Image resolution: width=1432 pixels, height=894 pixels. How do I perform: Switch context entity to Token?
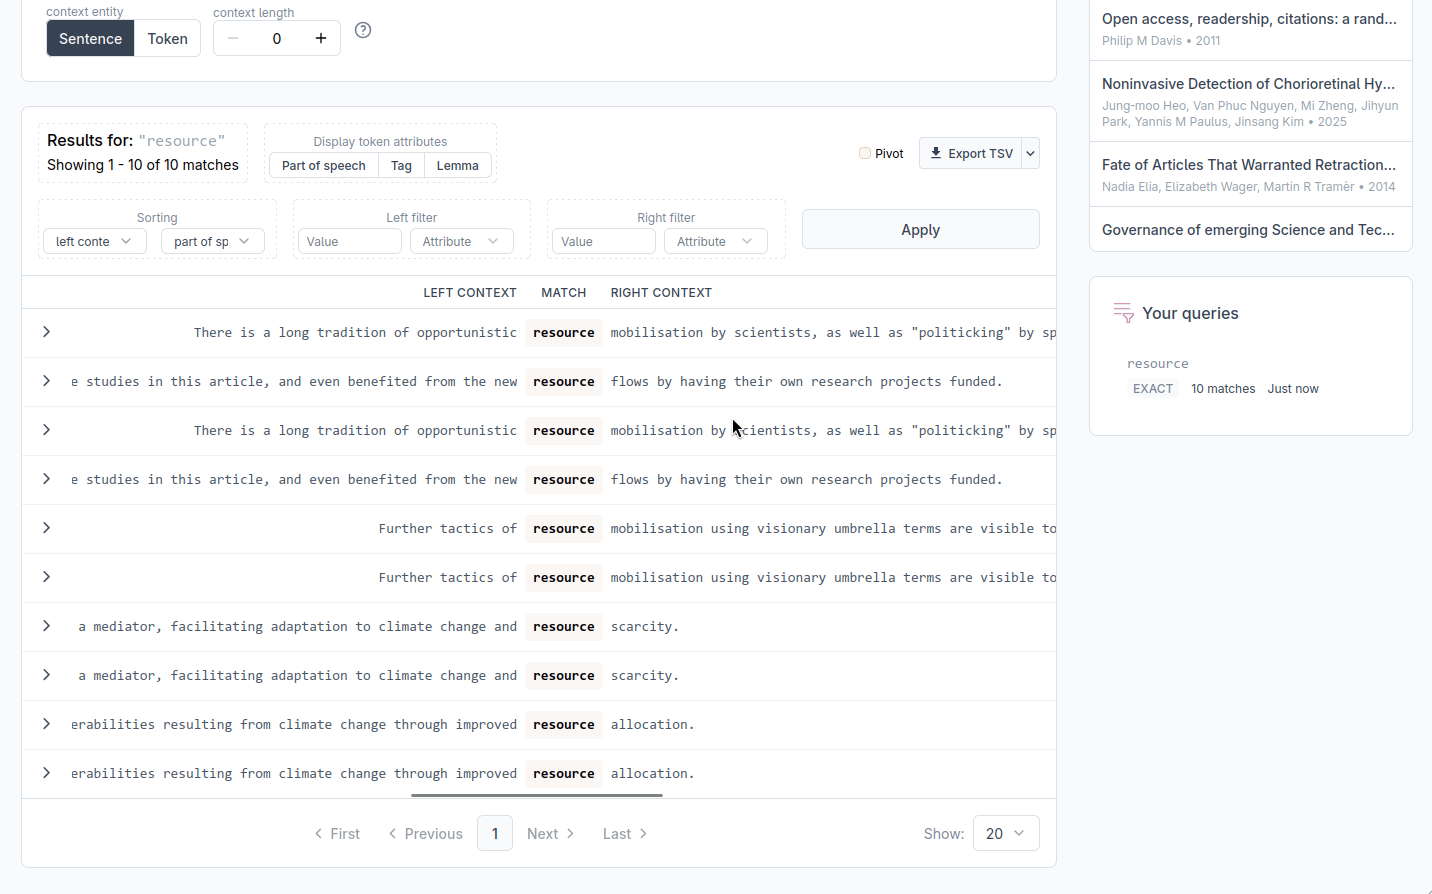click(x=167, y=39)
